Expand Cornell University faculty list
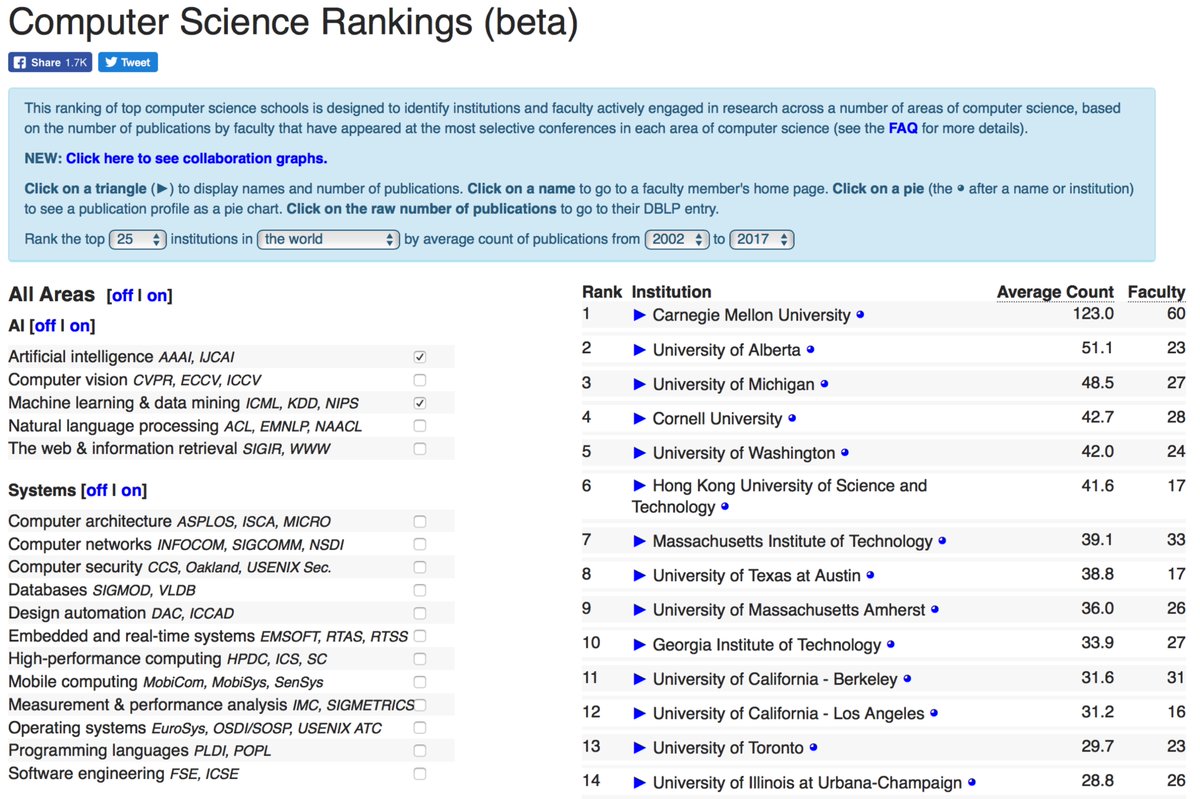The height and width of the screenshot is (799, 1200). [x=640, y=418]
